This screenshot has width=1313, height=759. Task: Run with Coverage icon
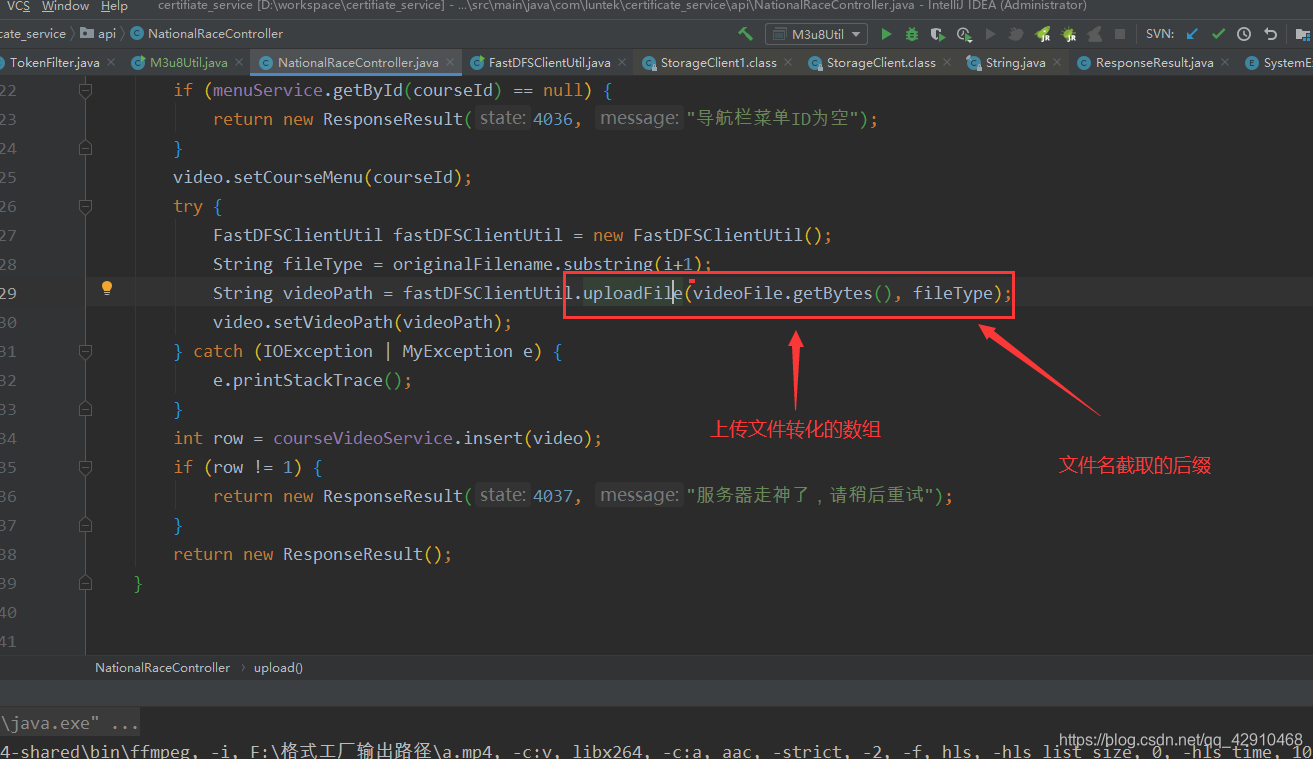click(x=937, y=34)
